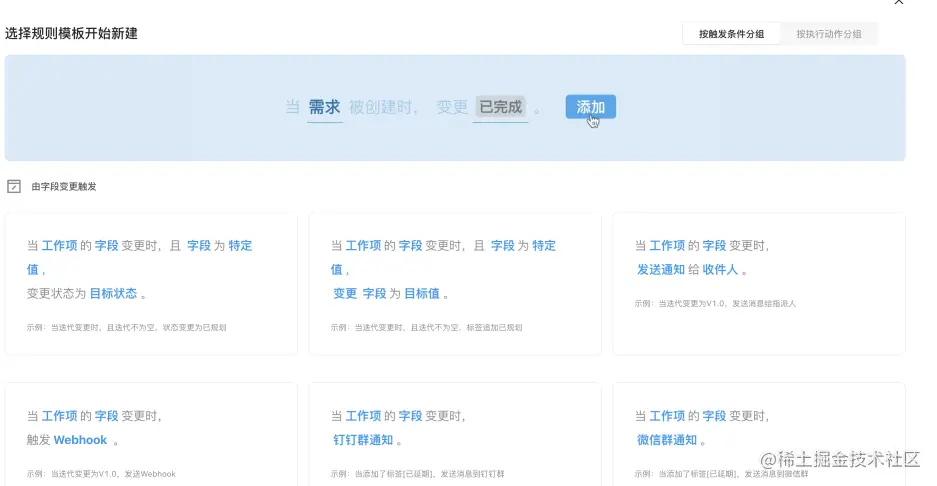Open the 已完成 status dropdown

[x=501, y=108]
